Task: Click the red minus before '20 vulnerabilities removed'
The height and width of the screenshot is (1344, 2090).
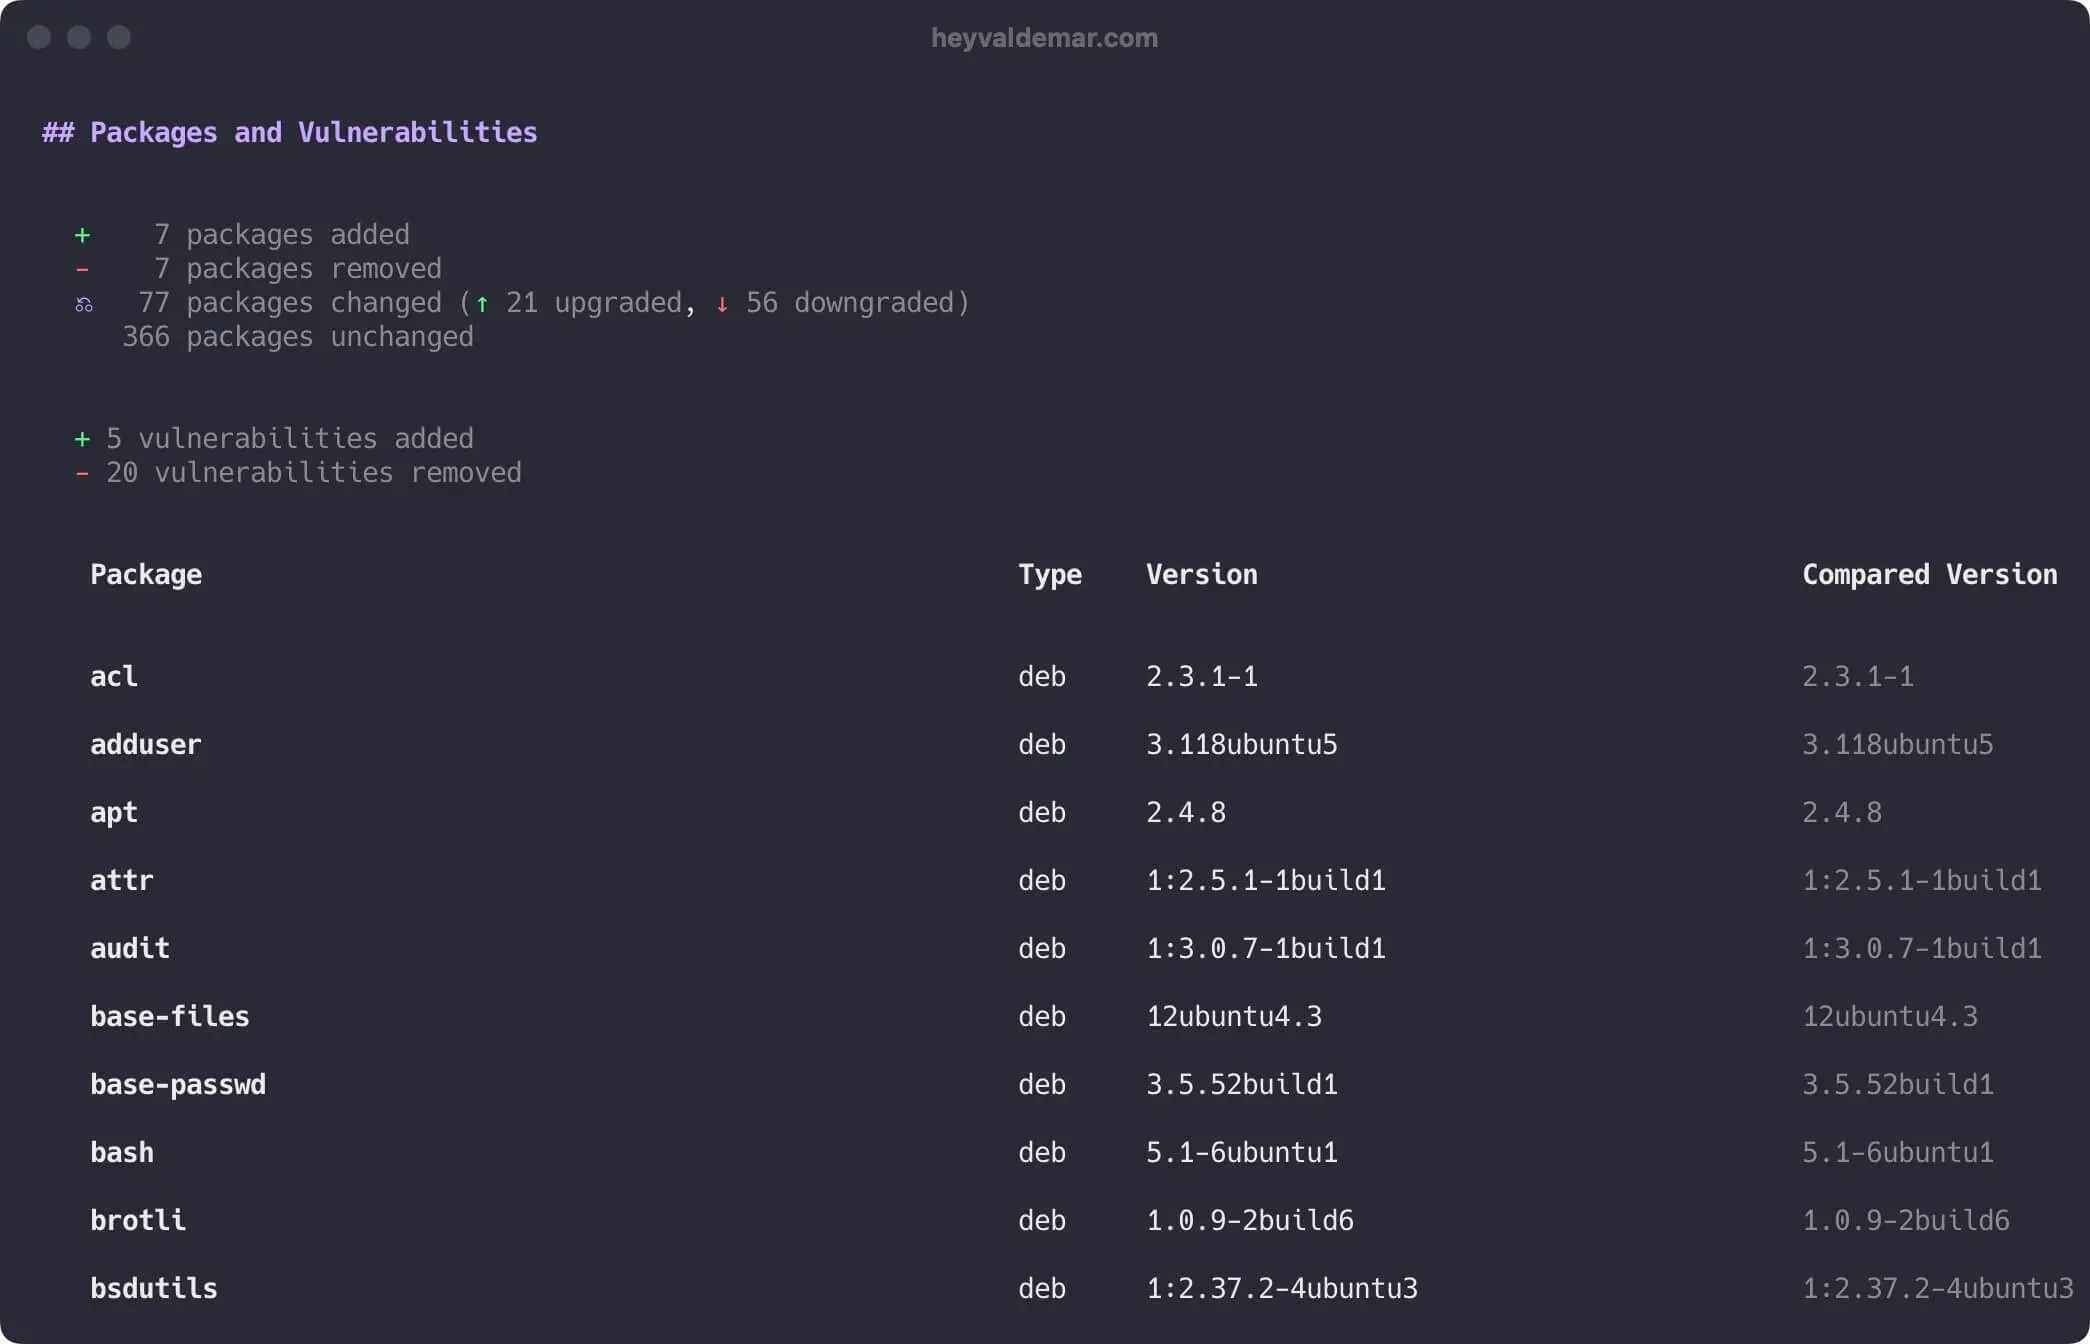Action: pyautogui.click(x=82, y=473)
